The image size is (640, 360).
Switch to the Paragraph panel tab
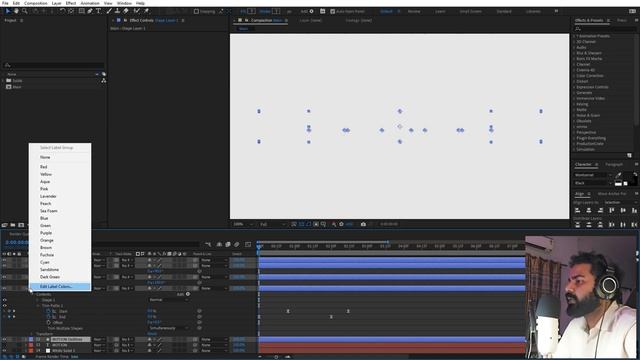click(614, 164)
